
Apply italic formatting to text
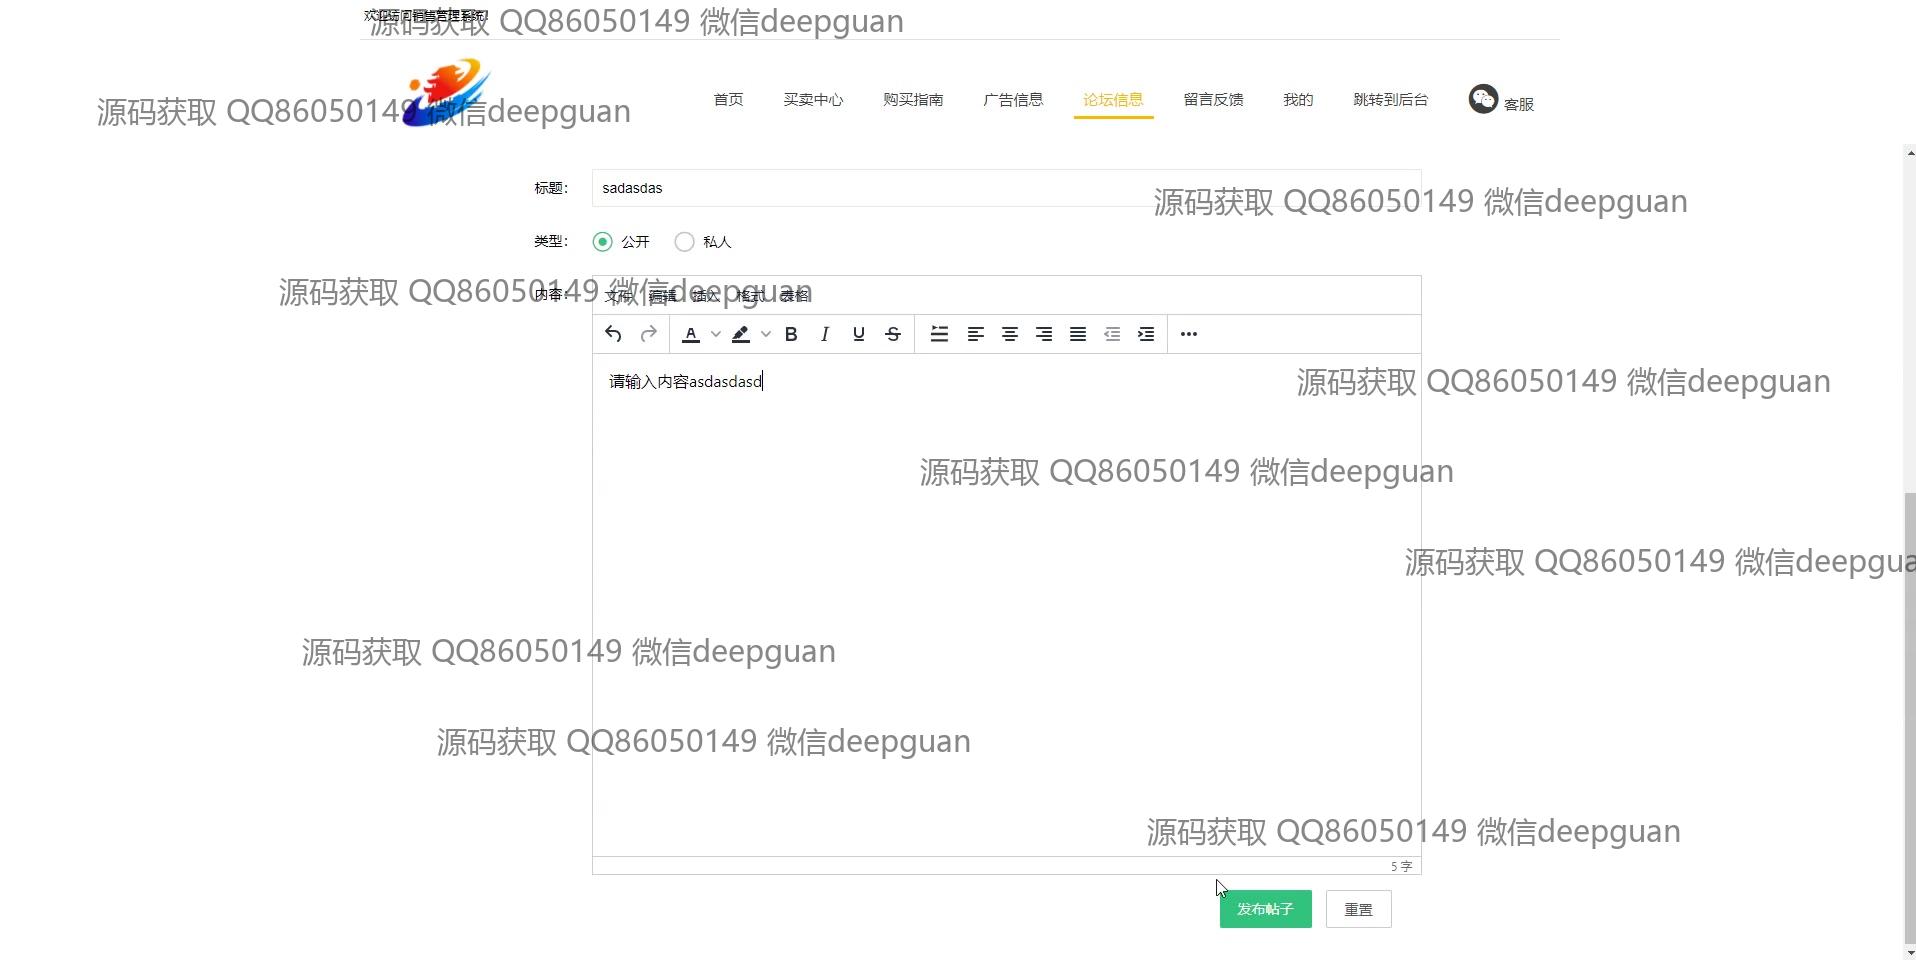825,334
